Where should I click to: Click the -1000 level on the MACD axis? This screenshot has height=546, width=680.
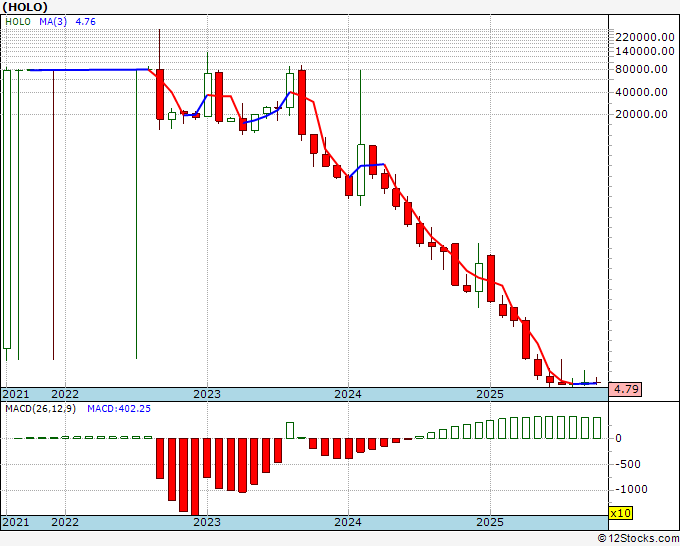point(633,489)
